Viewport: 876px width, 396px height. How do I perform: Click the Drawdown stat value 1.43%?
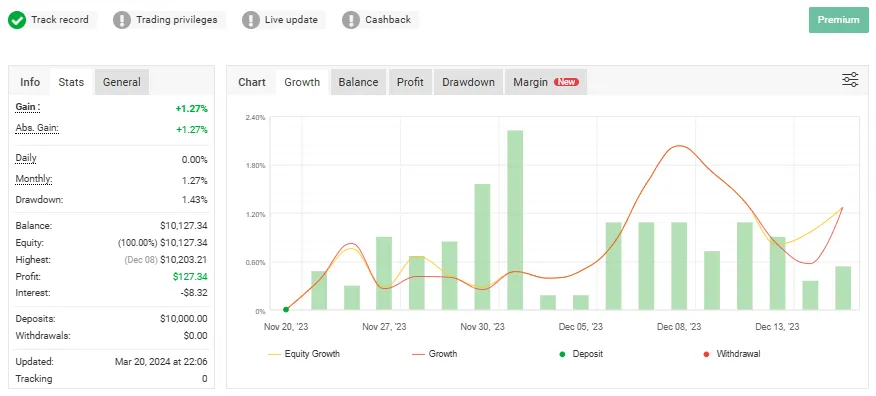(x=194, y=200)
